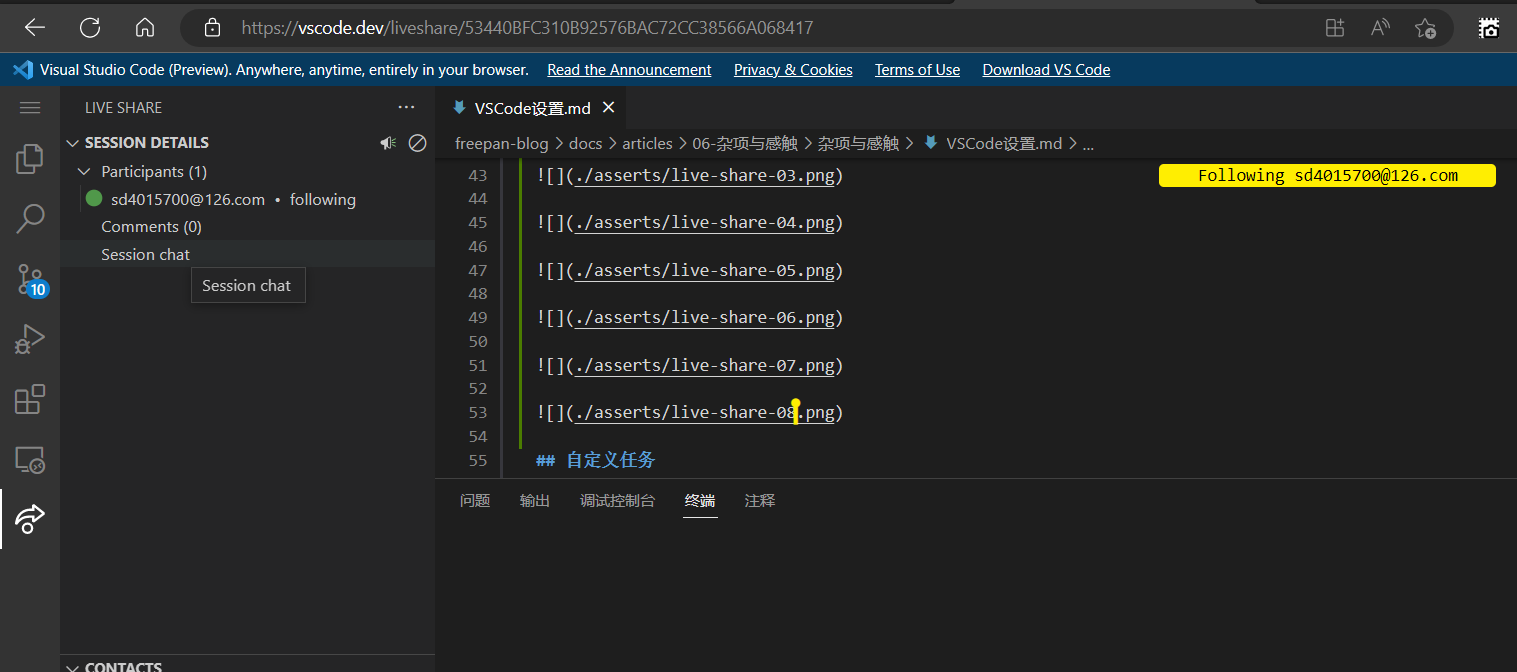The image size is (1517, 672).
Task: Open the hamburger application menu
Action: pos(30,108)
